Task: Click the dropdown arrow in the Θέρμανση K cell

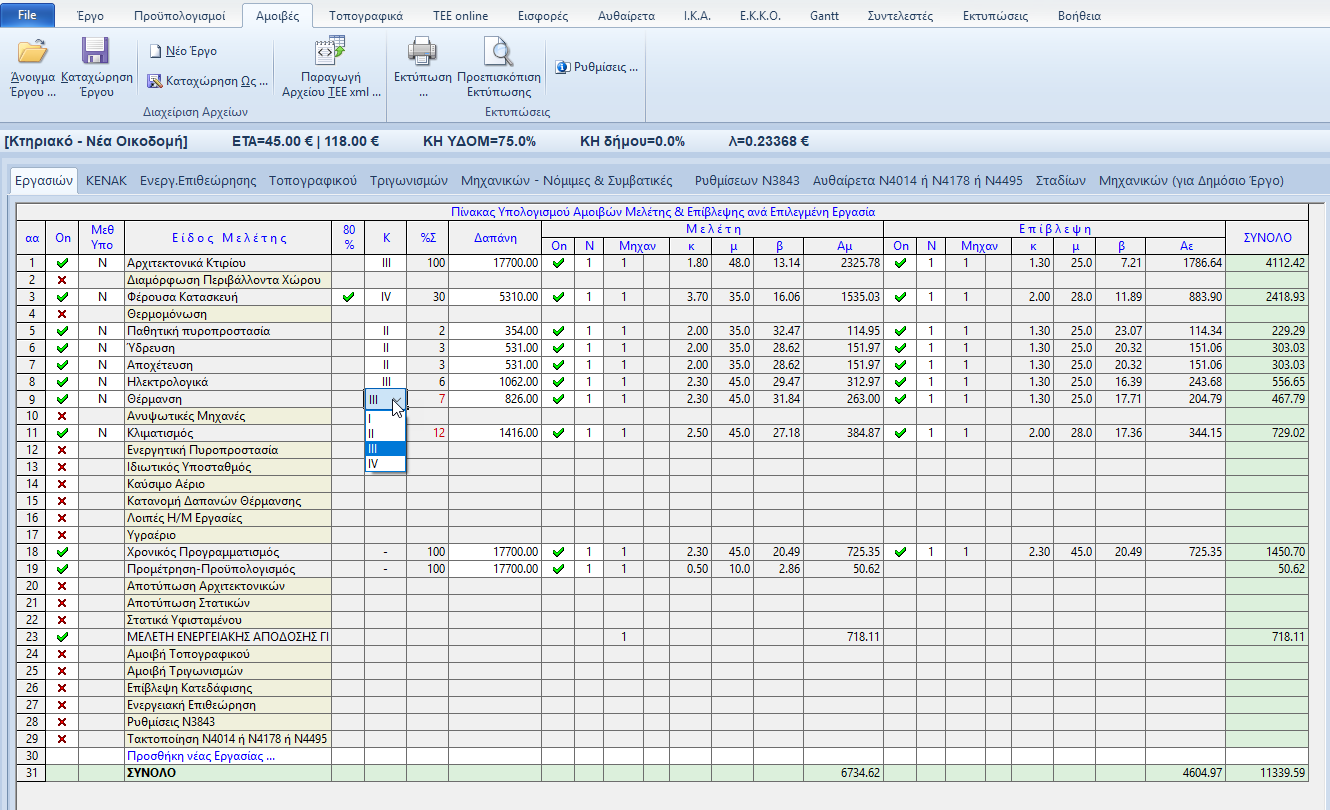Action: pos(398,400)
